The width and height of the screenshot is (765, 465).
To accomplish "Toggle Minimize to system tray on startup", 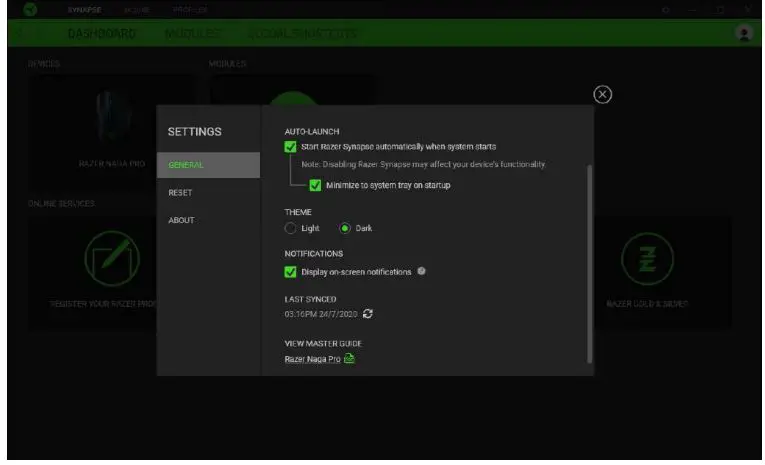I will (x=315, y=185).
